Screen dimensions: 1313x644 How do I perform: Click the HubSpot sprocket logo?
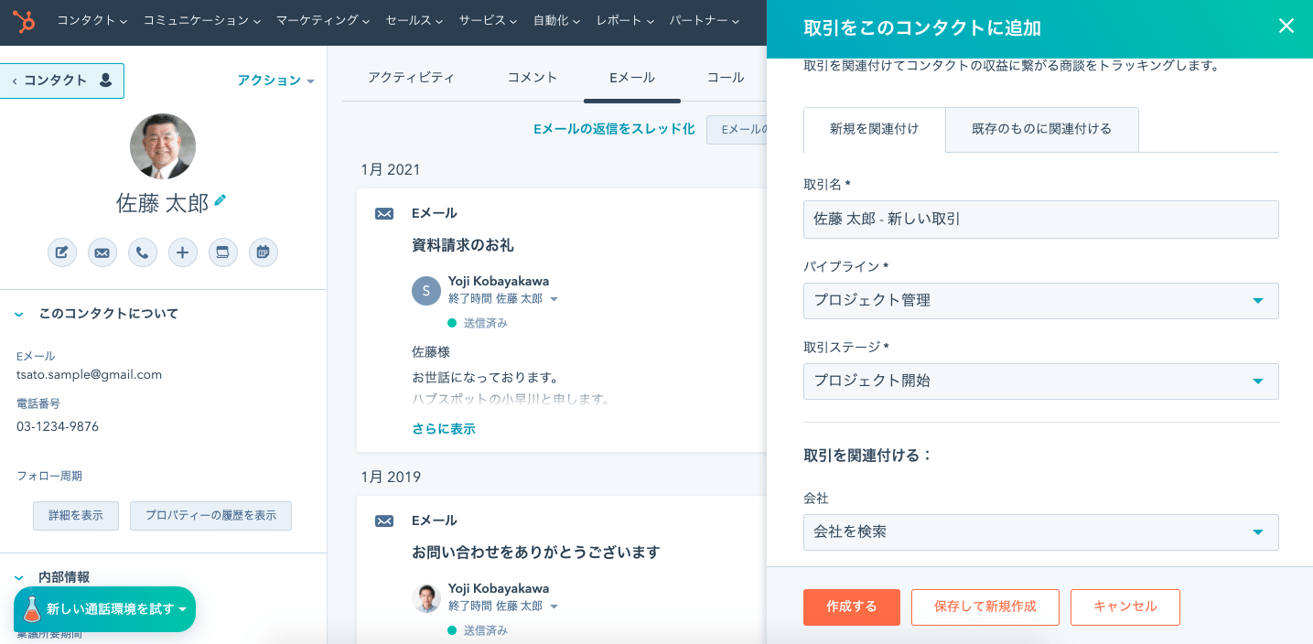point(24,21)
